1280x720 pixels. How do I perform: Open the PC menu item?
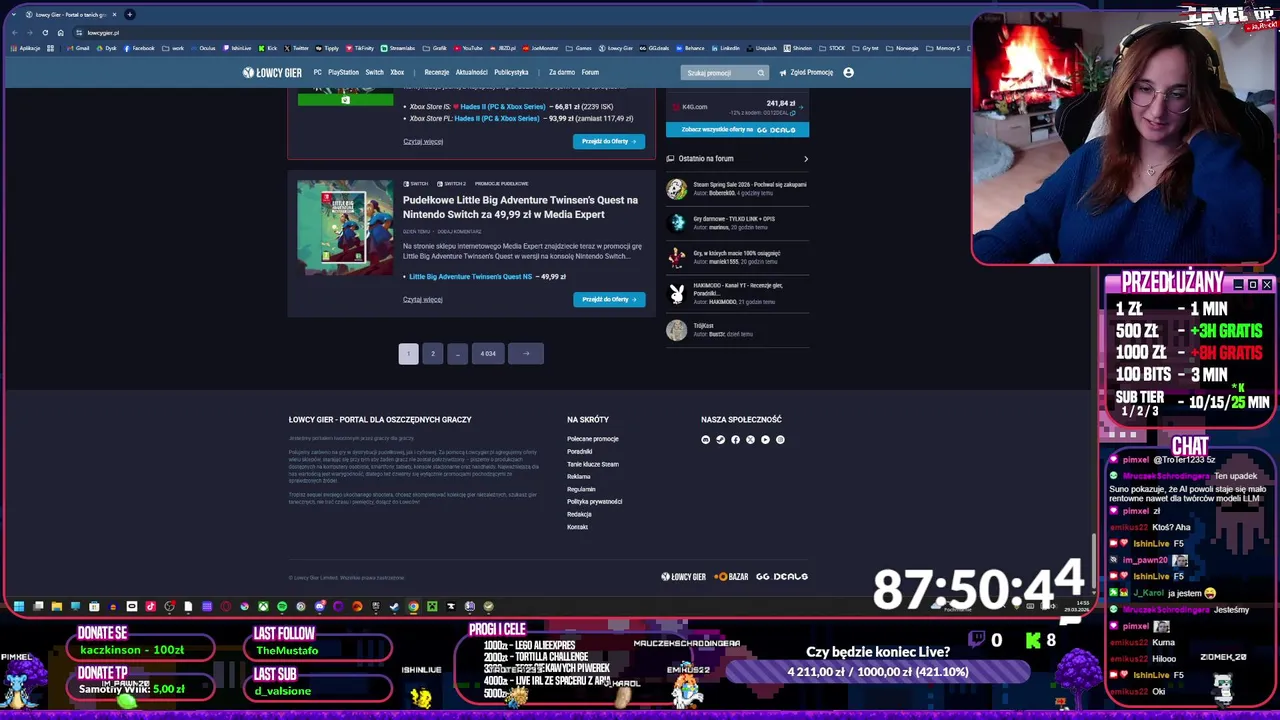317,72
